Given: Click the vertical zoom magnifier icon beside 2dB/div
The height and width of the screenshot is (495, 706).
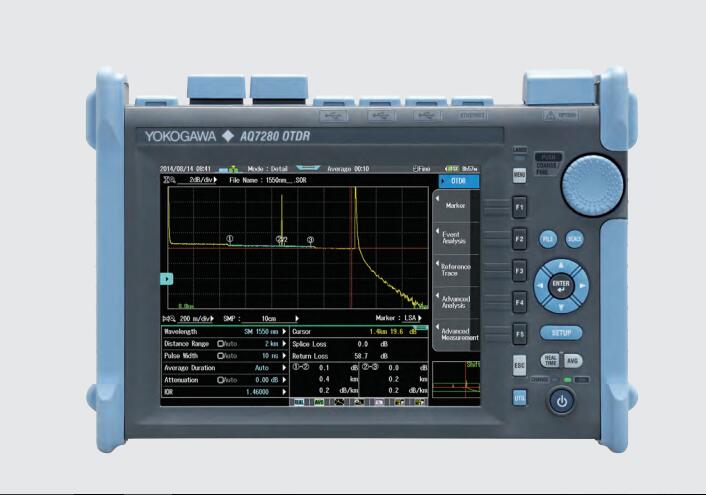Looking at the screenshot, I should (x=169, y=180).
